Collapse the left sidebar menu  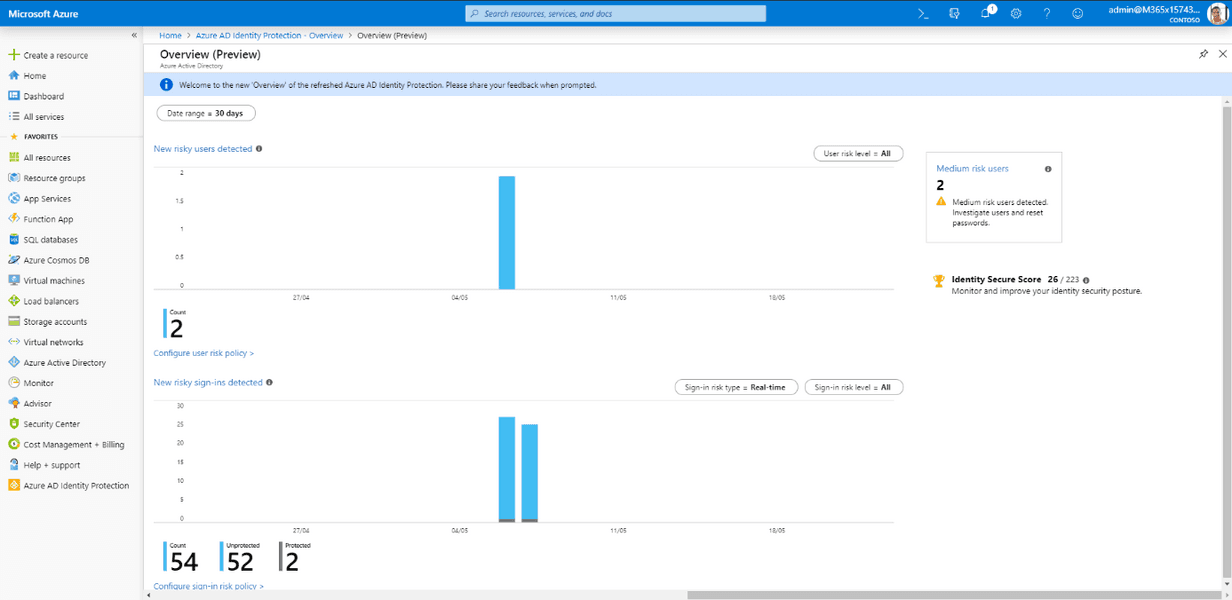(135, 35)
